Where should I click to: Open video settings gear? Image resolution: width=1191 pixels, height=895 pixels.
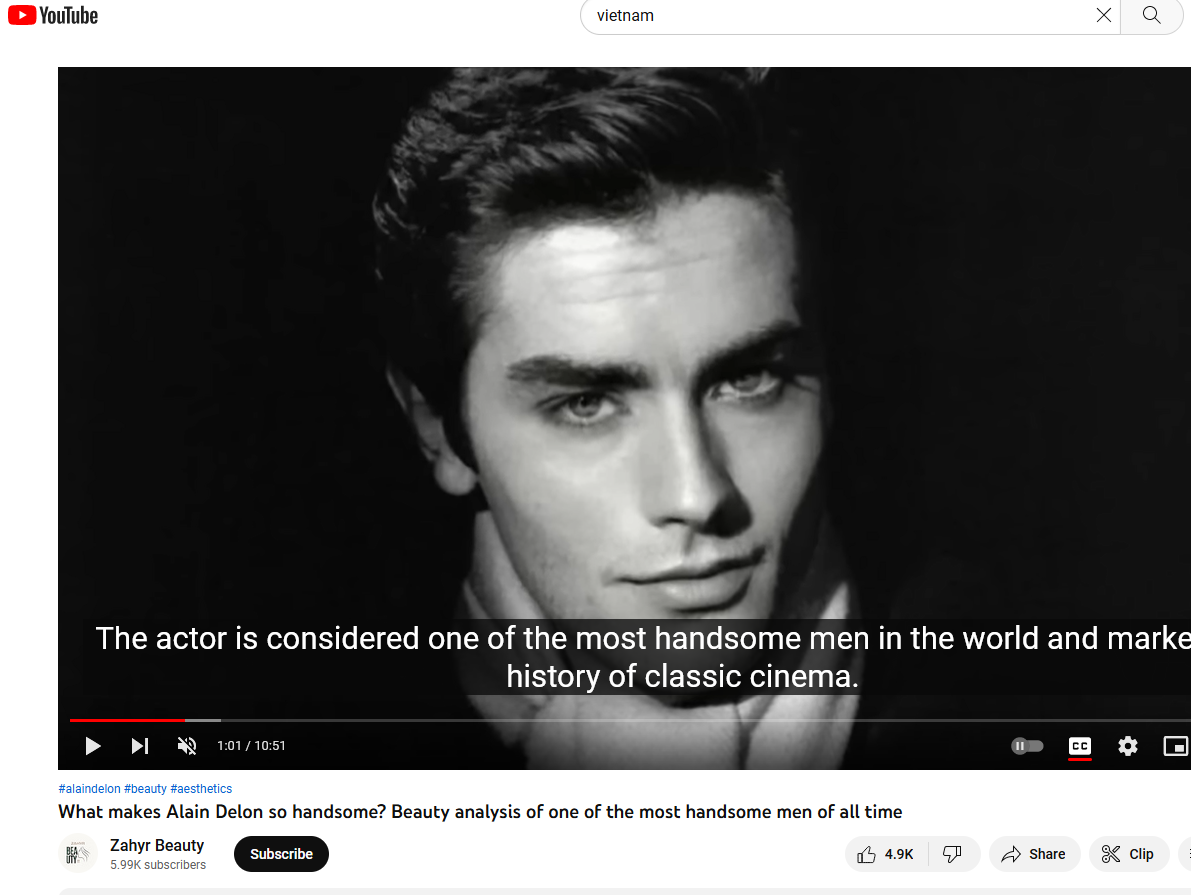click(1128, 746)
